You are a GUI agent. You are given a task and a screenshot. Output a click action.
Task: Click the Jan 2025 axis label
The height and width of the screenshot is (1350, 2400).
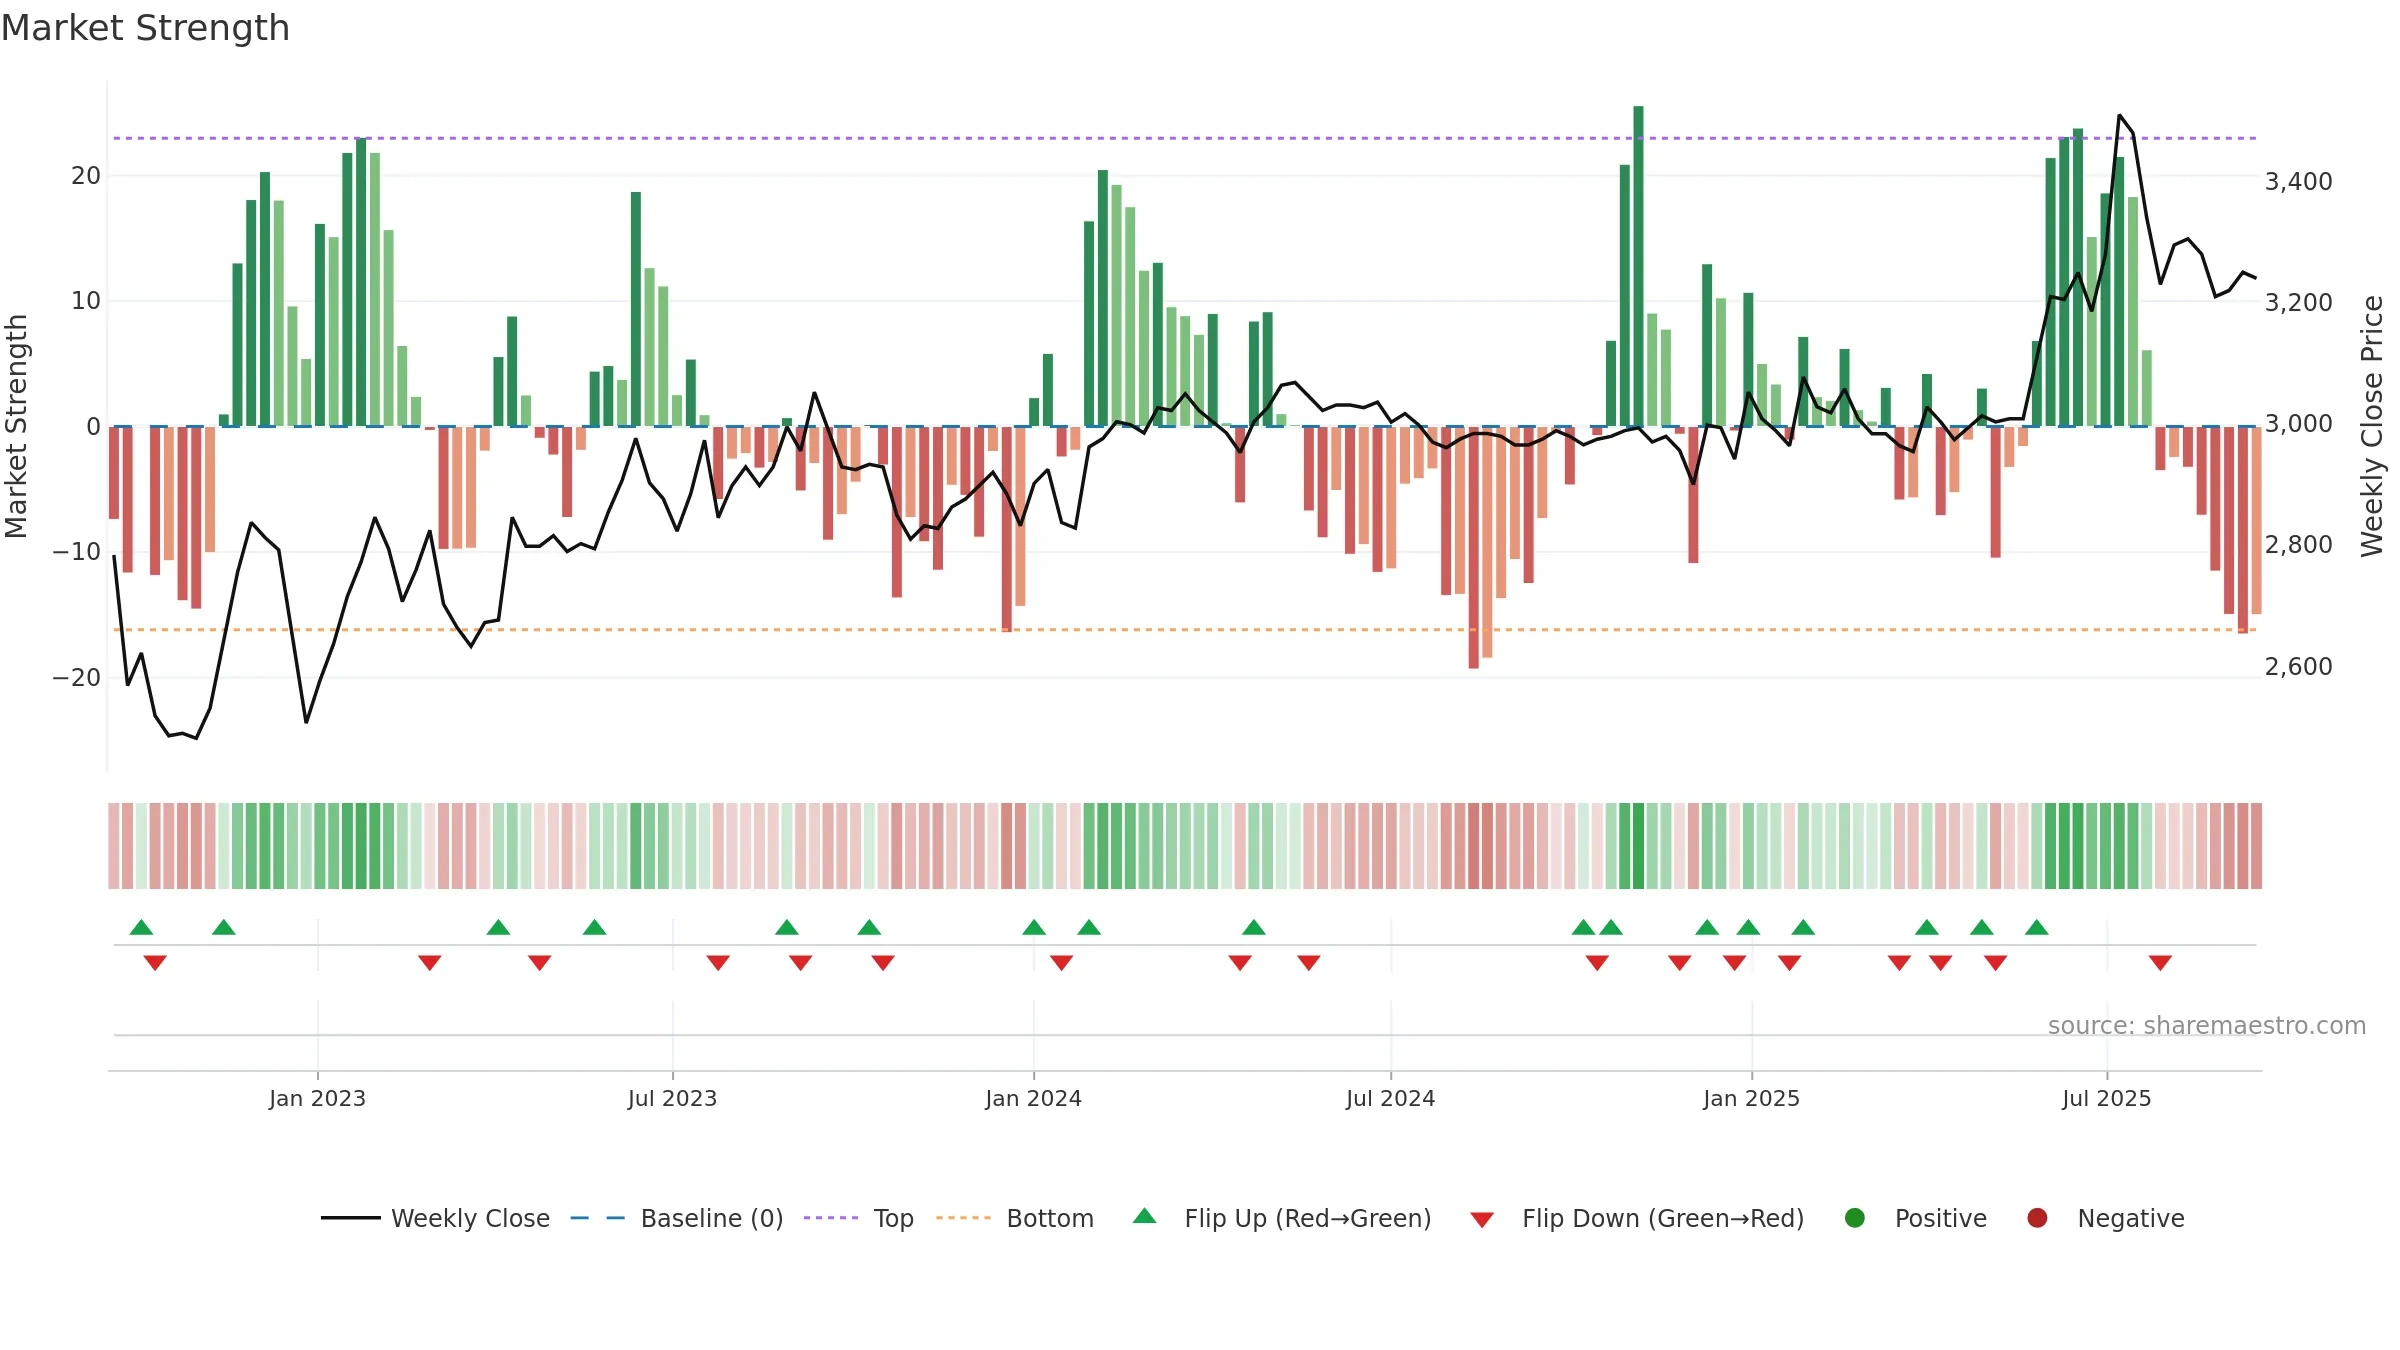pyautogui.click(x=1751, y=1099)
